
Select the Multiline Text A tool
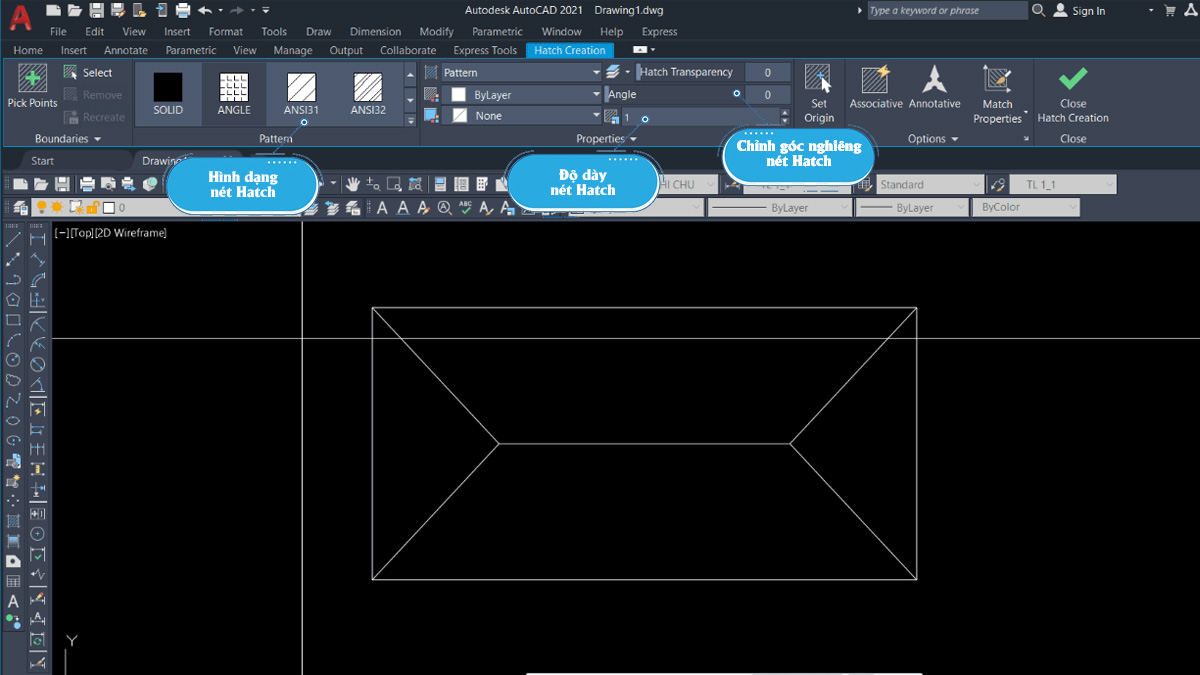(x=13, y=601)
